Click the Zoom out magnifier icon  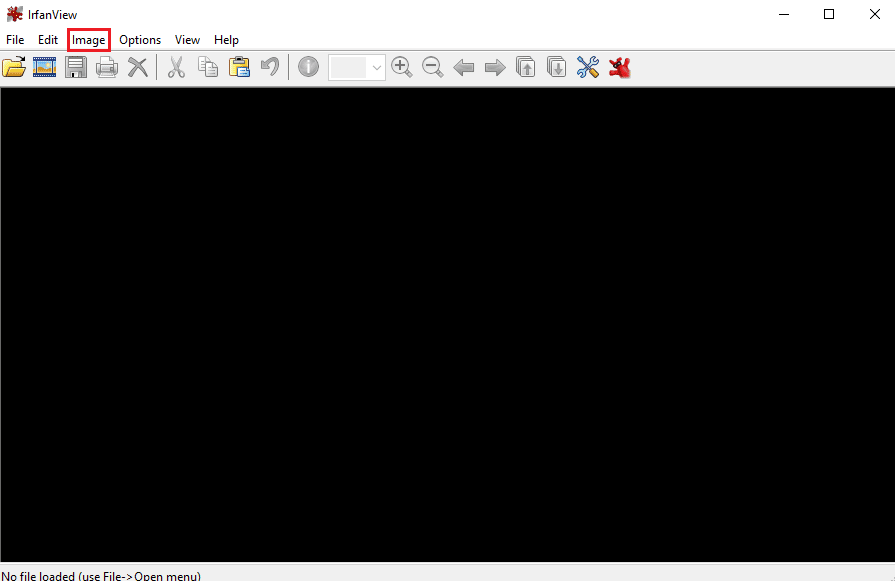(433, 67)
